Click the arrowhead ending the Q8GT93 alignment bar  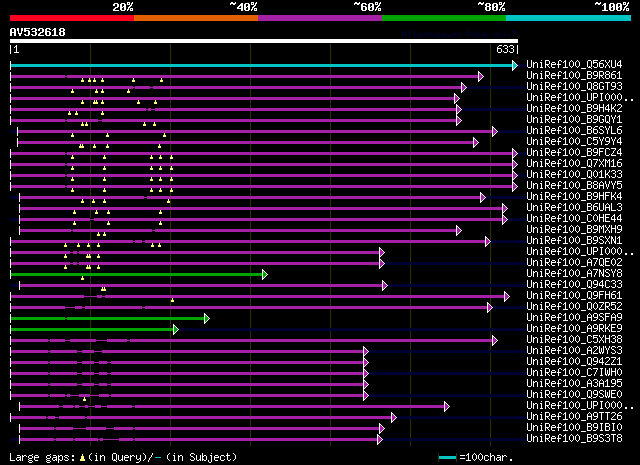click(464, 87)
